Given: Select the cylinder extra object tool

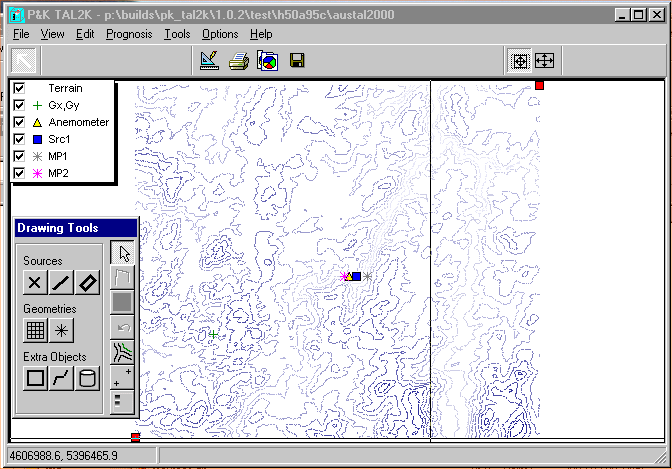Looking at the screenshot, I should (x=87, y=378).
